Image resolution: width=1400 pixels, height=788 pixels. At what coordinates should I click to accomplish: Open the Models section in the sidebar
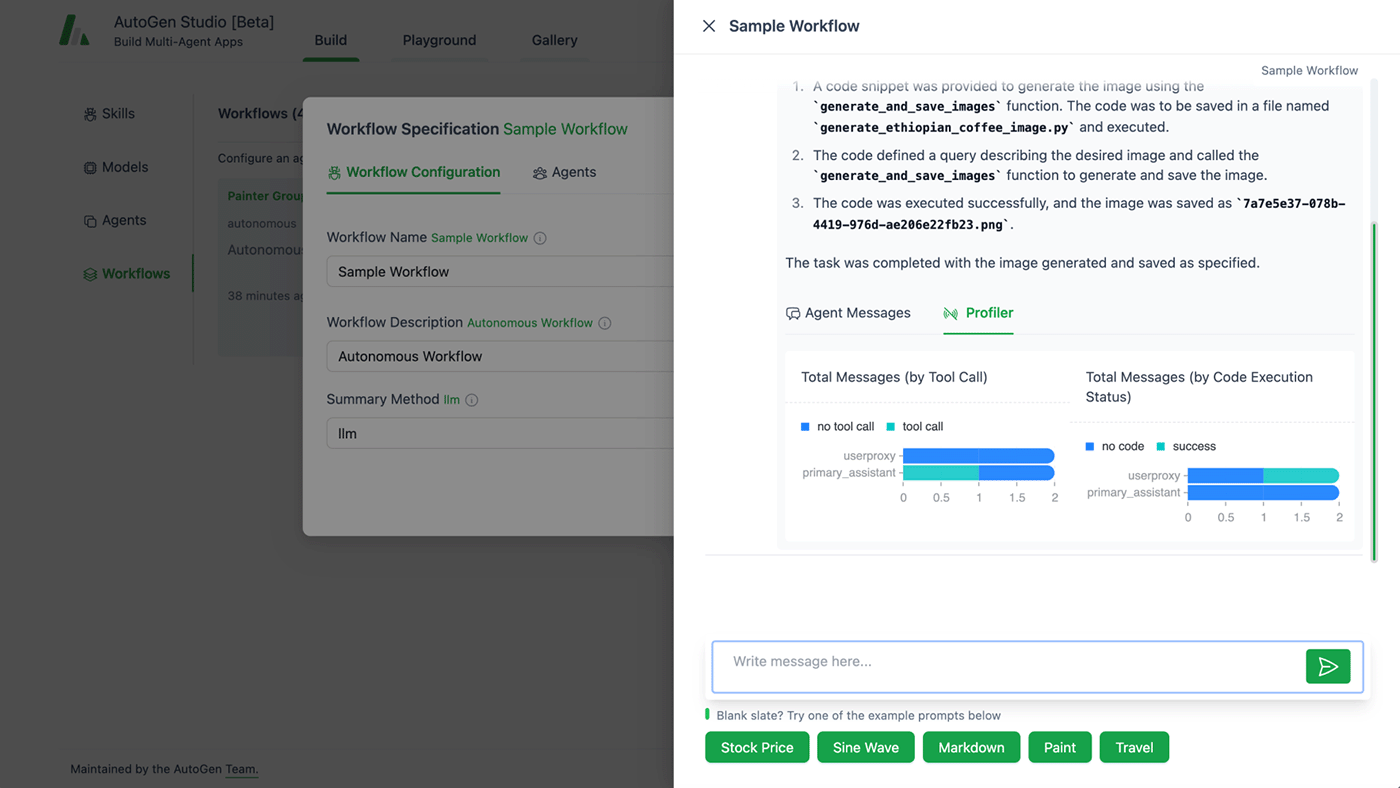tap(116, 167)
